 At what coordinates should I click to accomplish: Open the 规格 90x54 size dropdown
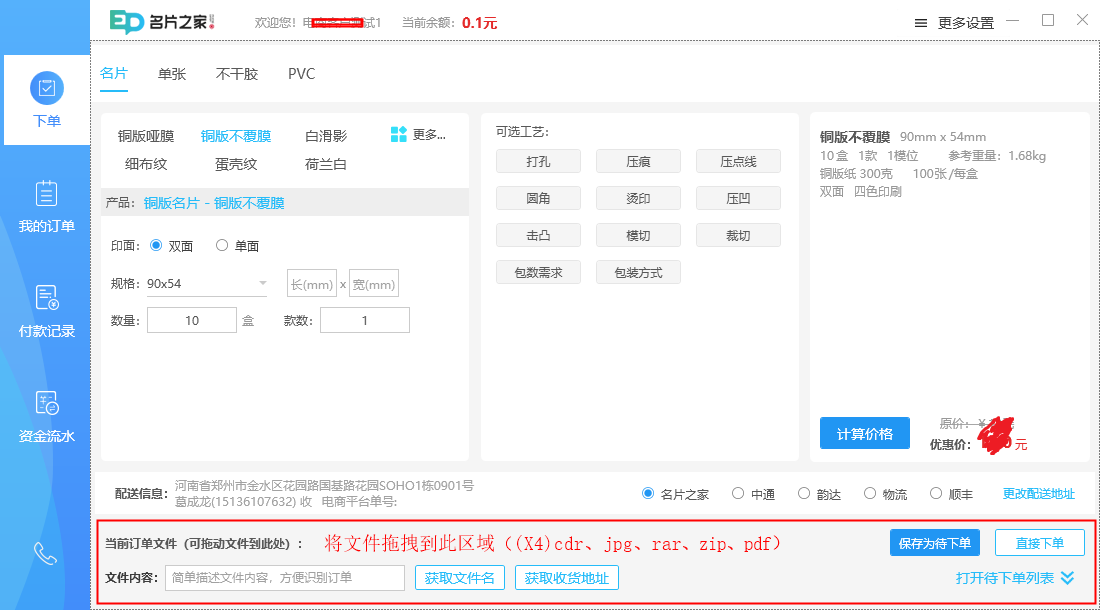tap(207, 284)
